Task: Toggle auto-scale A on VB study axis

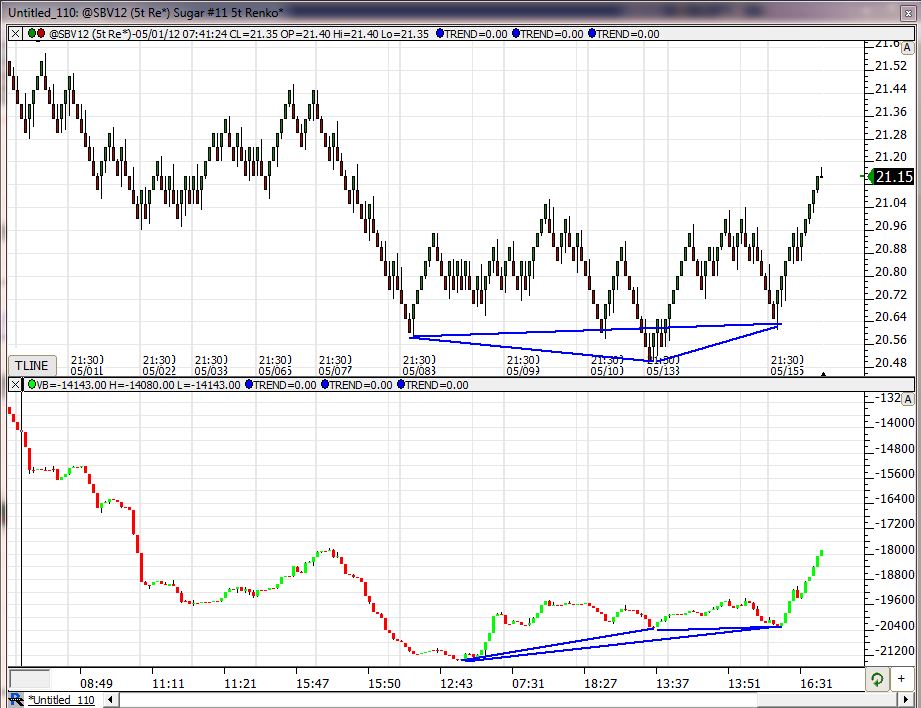Action: coord(907,400)
